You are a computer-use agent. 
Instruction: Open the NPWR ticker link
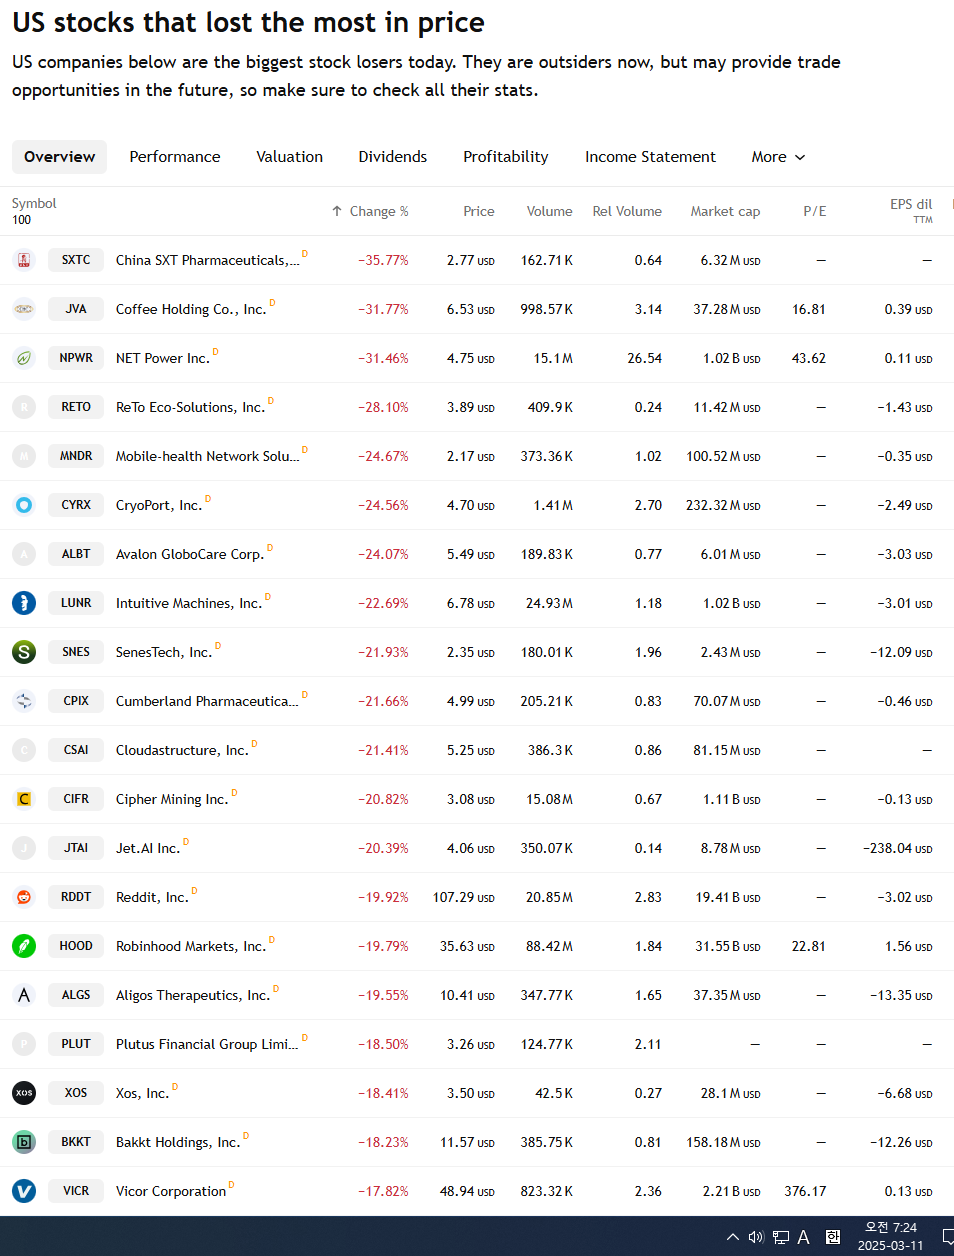click(76, 358)
